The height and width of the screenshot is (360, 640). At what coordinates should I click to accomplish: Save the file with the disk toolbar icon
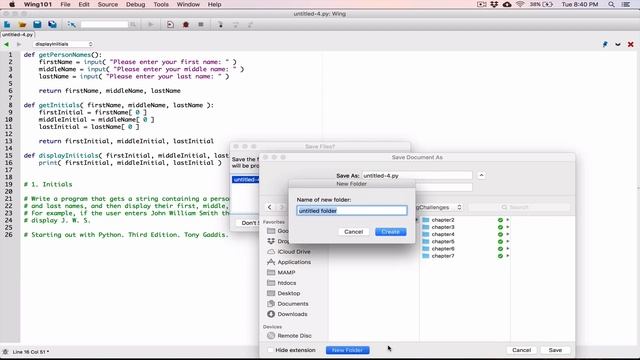point(37,24)
